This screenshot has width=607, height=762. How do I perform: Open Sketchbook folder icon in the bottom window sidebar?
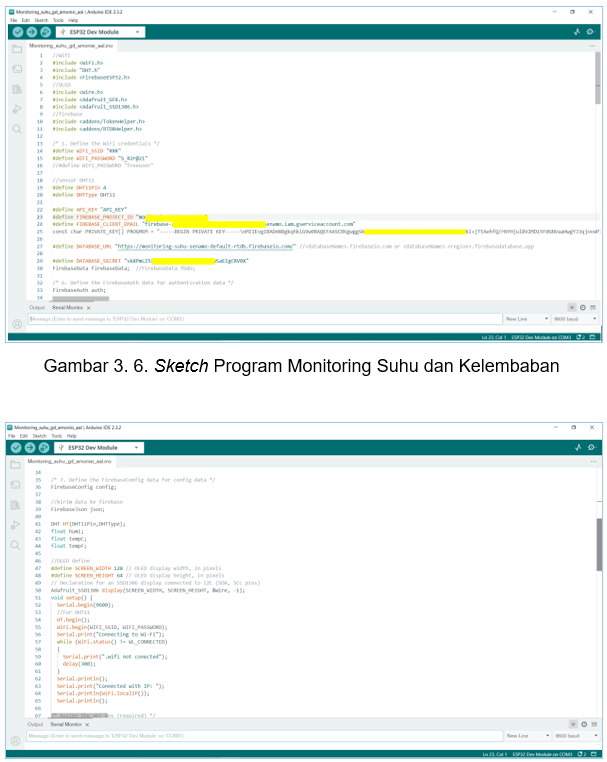point(16,465)
